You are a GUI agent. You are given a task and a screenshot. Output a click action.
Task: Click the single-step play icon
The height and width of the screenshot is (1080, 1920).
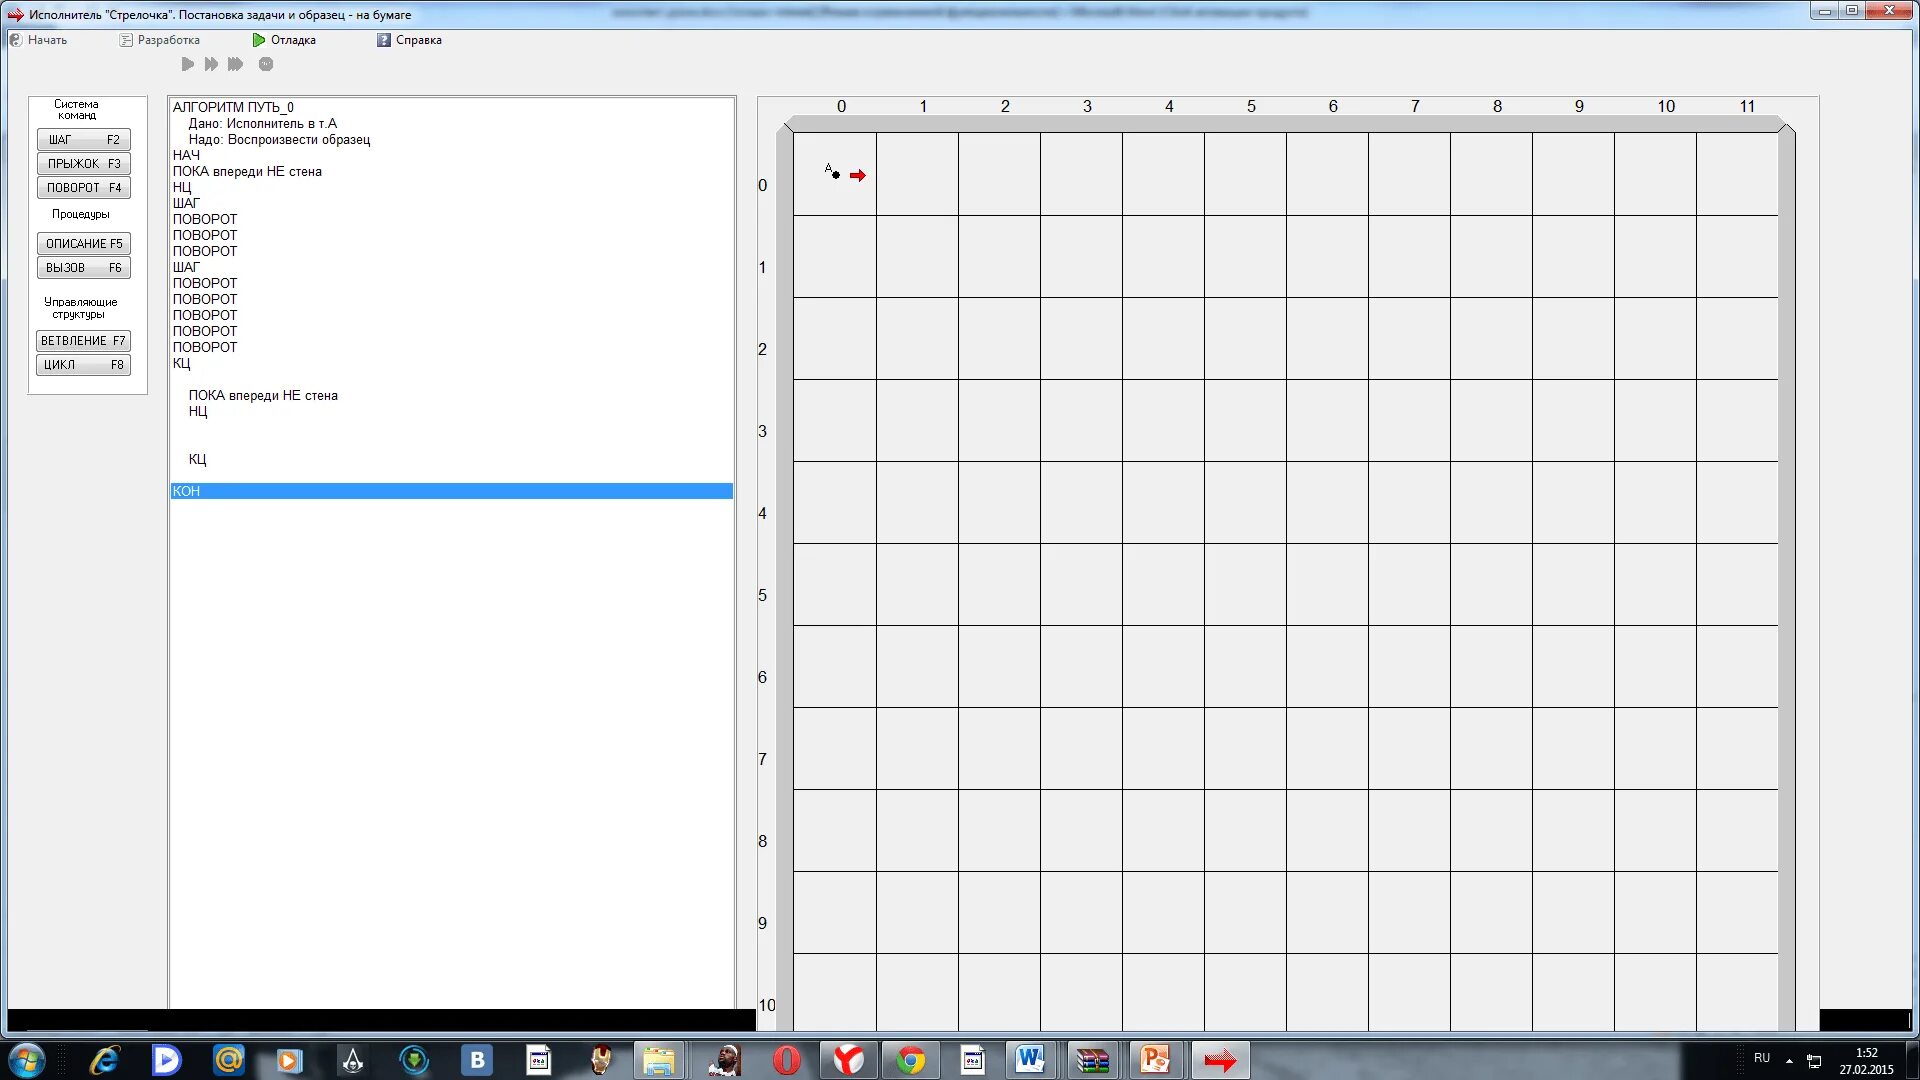coord(187,64)
